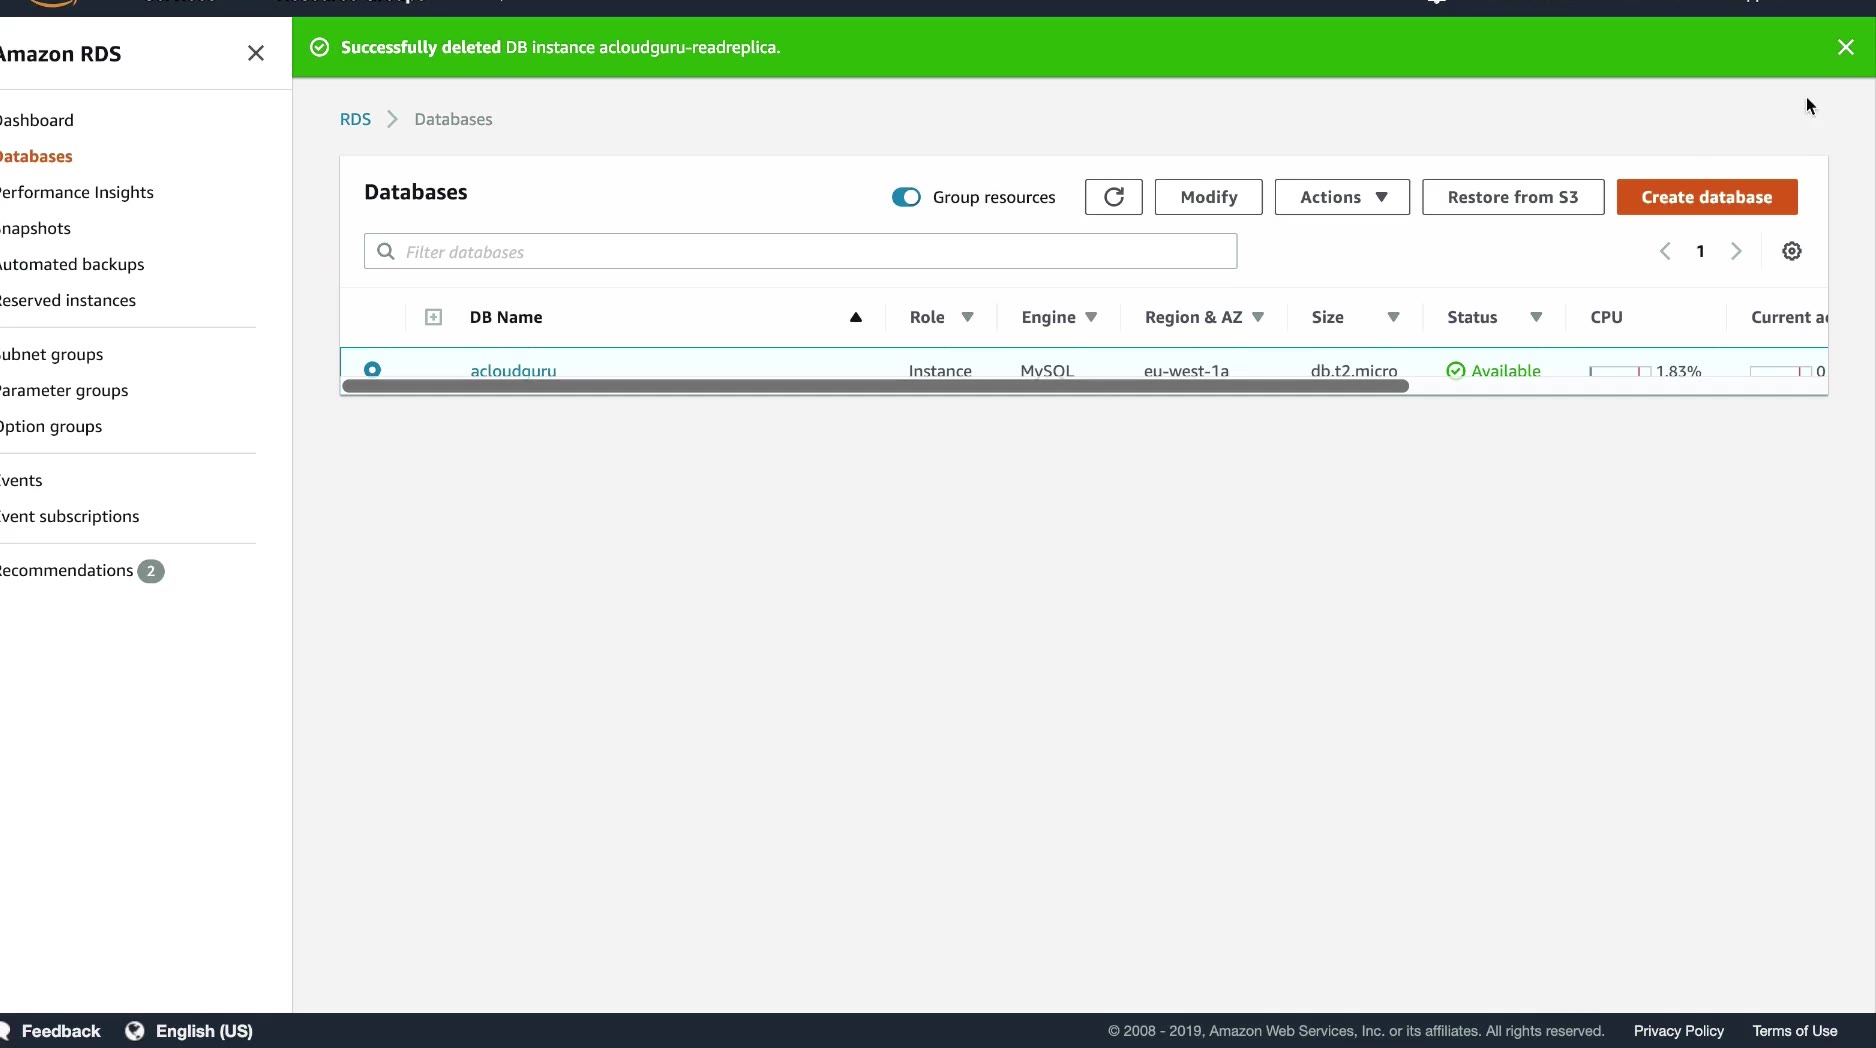Click the CPU column header
Screen dimensions: 1876x1048
click(x=1606, y=317)
